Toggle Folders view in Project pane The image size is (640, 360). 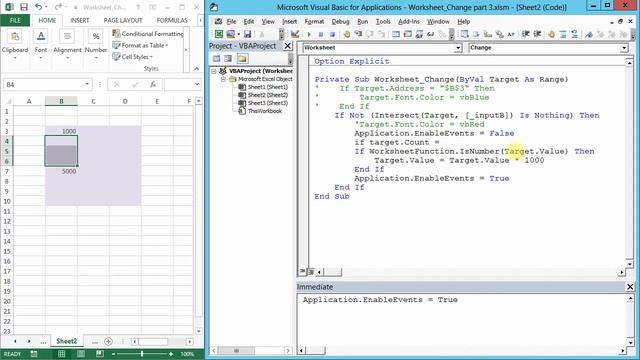click(x=242, y=59)
